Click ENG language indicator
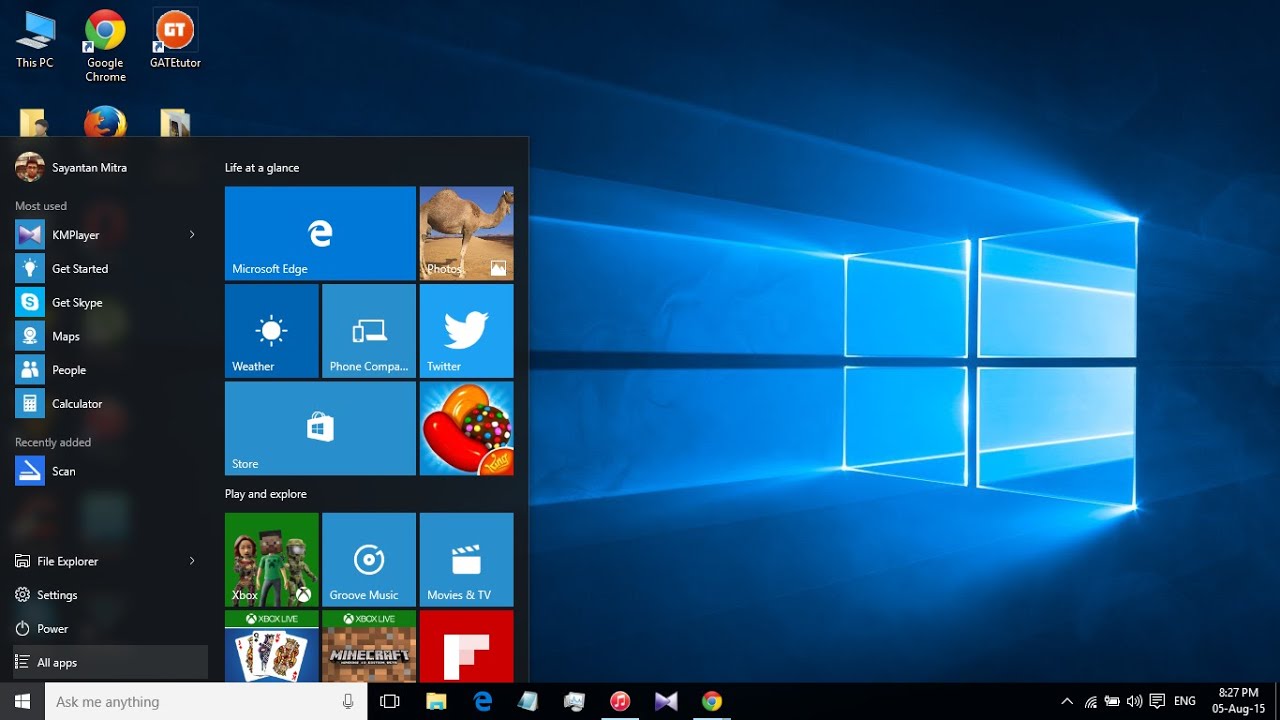Image resolution: width=1280 pixels, height=720 pixels. tap(1185, 702)
